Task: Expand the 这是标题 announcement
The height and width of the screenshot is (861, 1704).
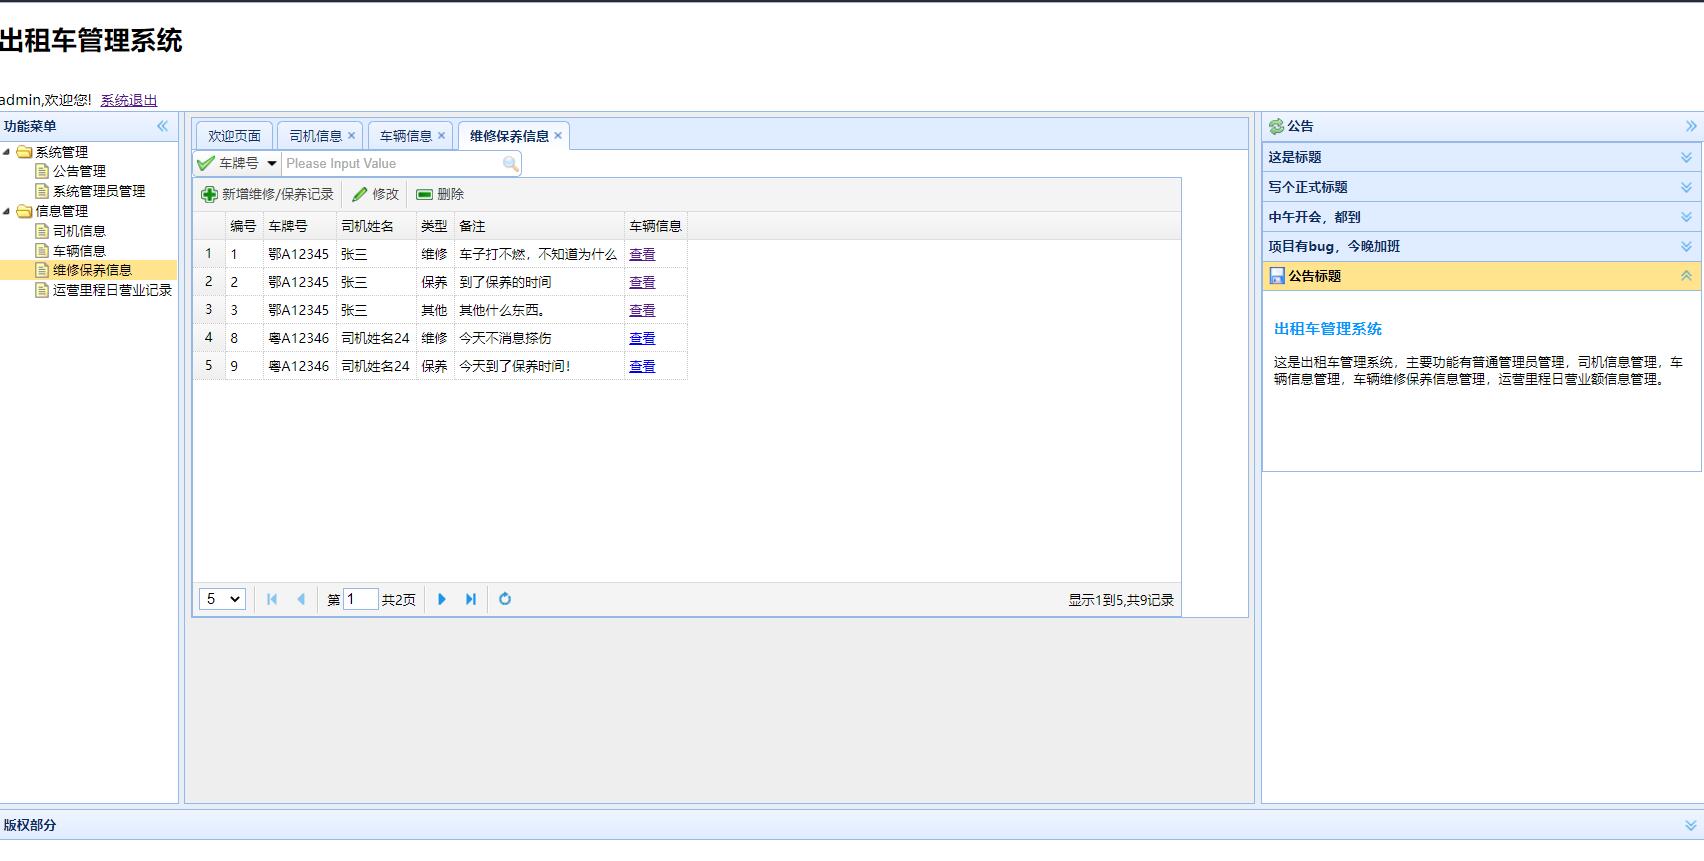Action: [x=1686, y=157]
